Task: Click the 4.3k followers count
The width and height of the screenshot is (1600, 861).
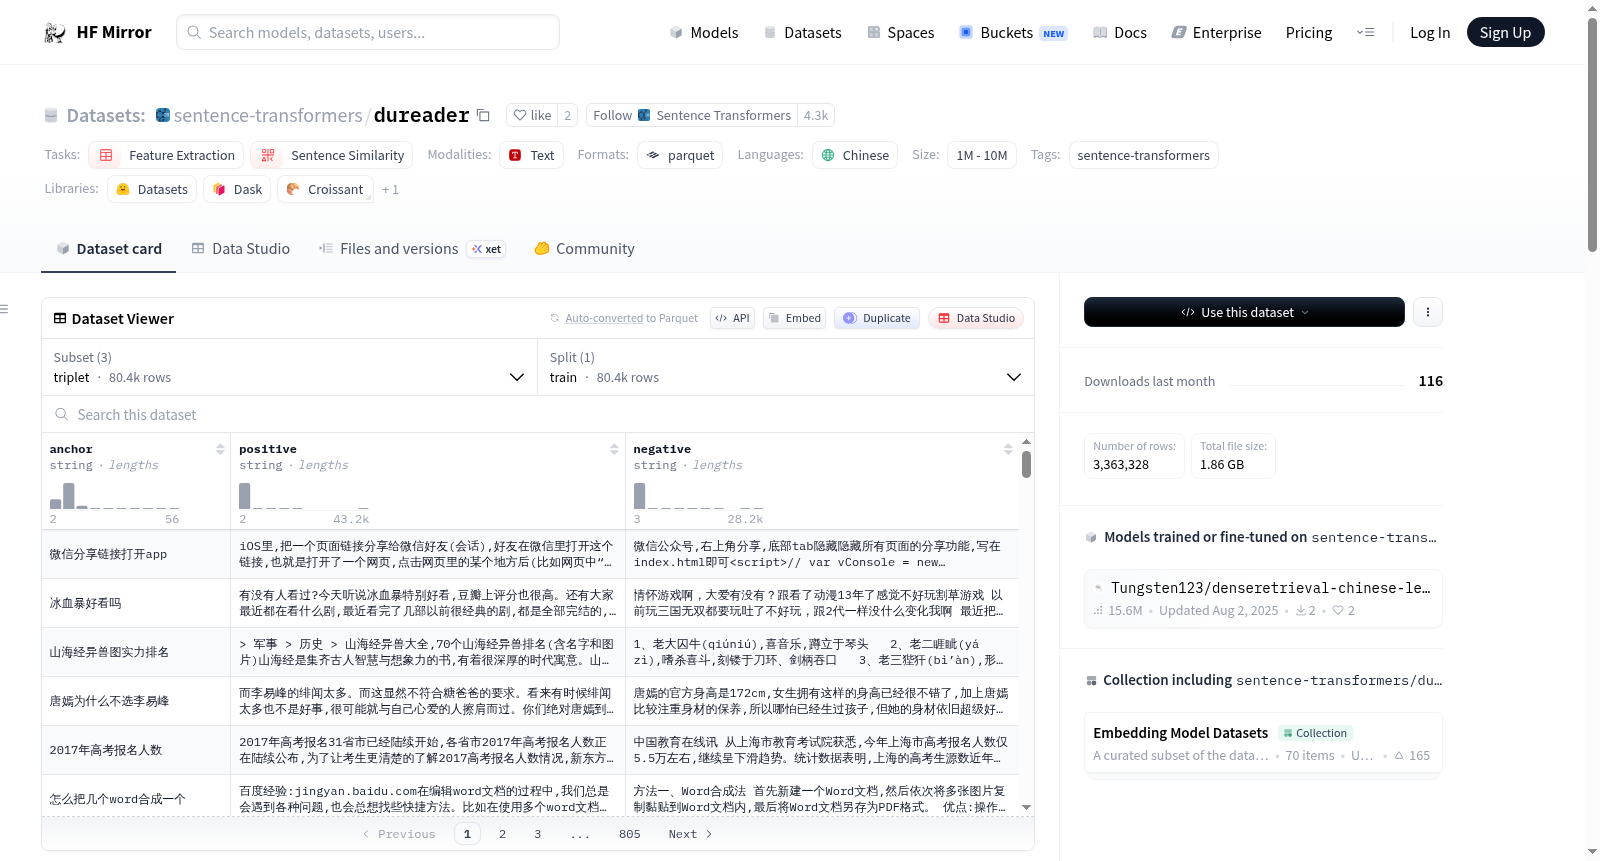Action: (x=815, y=115)
